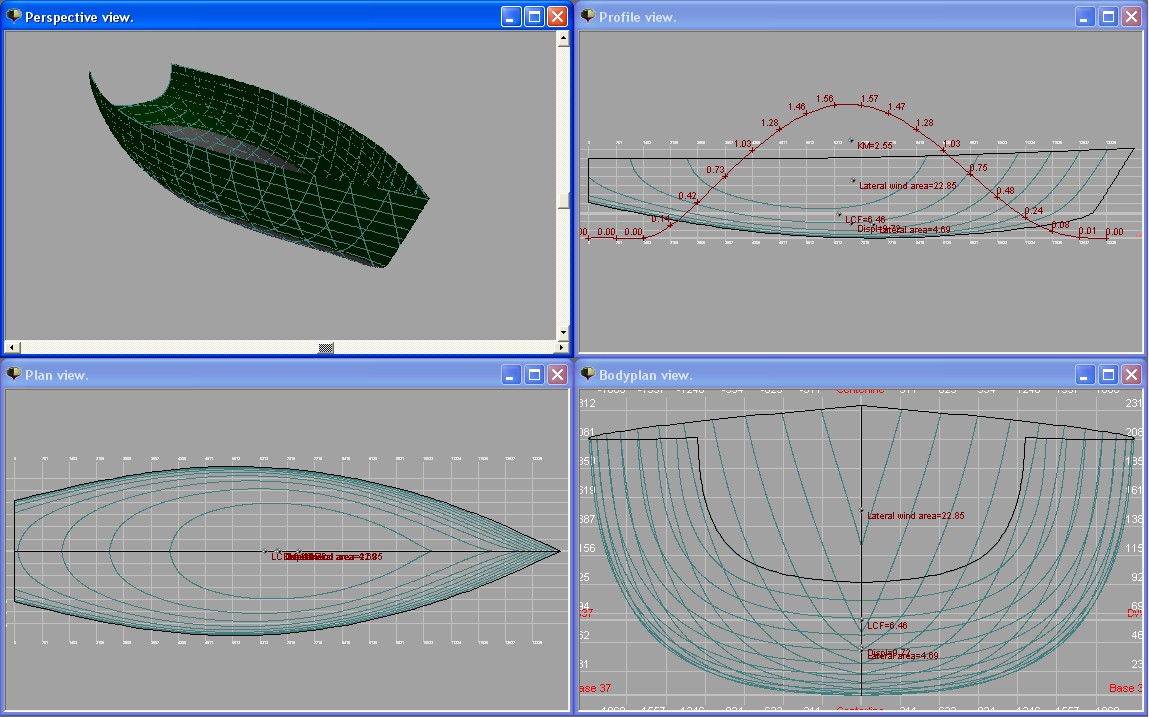Viewport: 1149px width, 717px height.
Task: Minimize the Plan view window
Action: click(511, 375)
